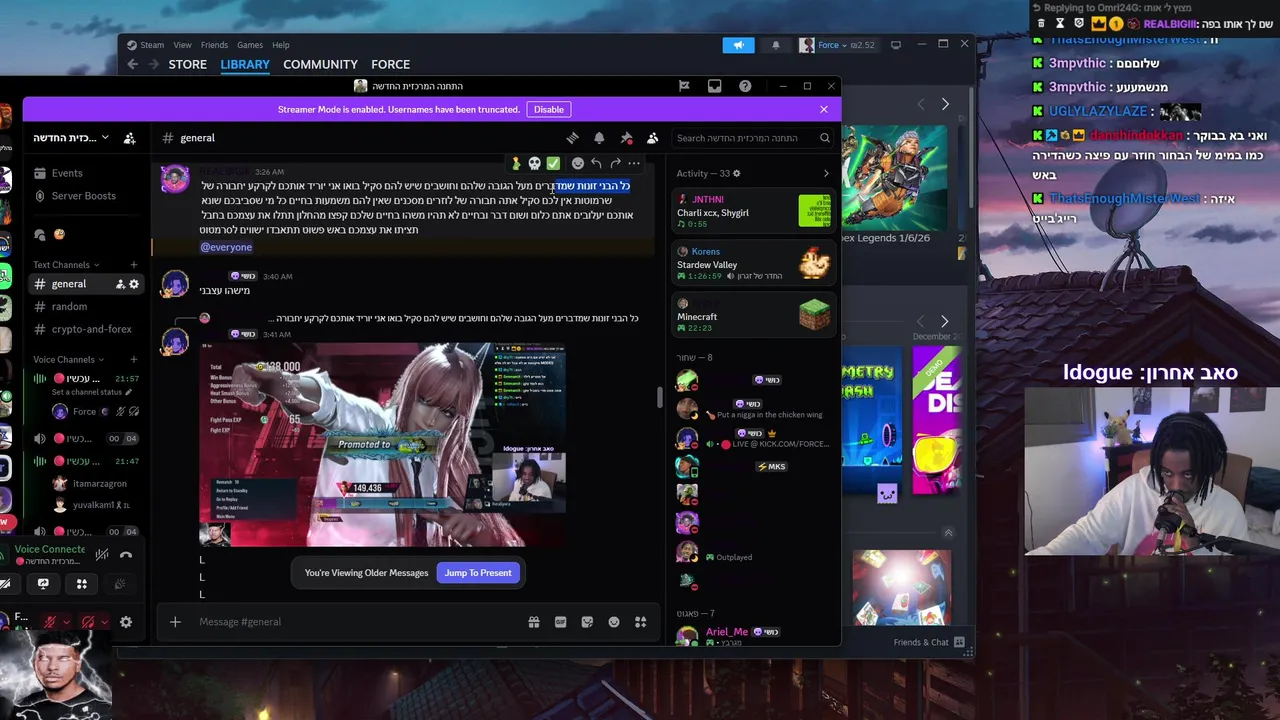The height and width of the screenshot is (720, 1280).
Task: Add green checkmark reaction to message
Action: [x=553, y=163]
